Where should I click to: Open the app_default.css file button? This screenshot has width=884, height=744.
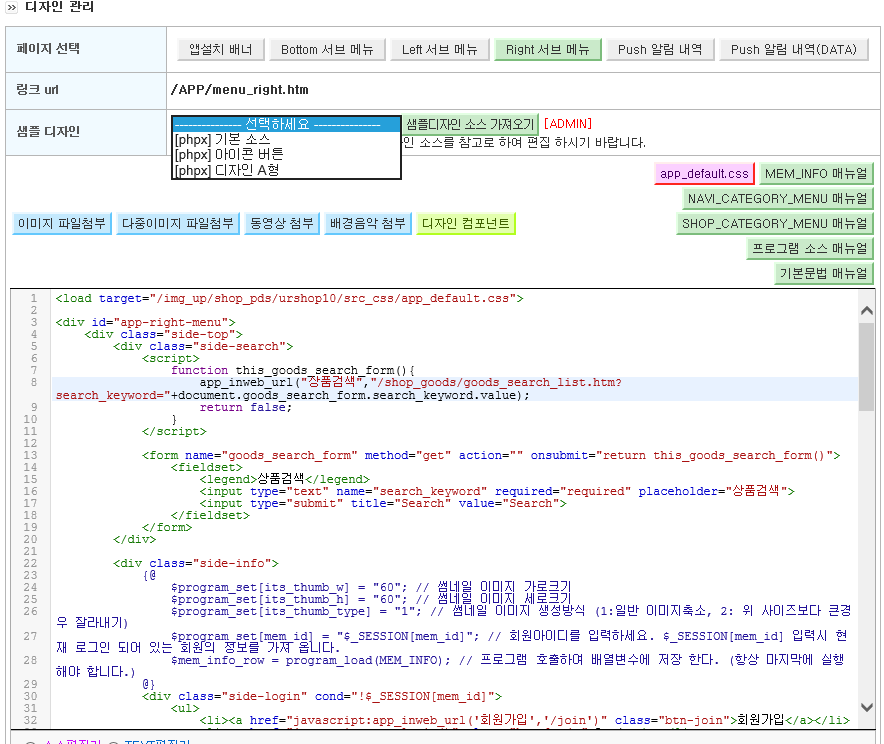point(704,174)
